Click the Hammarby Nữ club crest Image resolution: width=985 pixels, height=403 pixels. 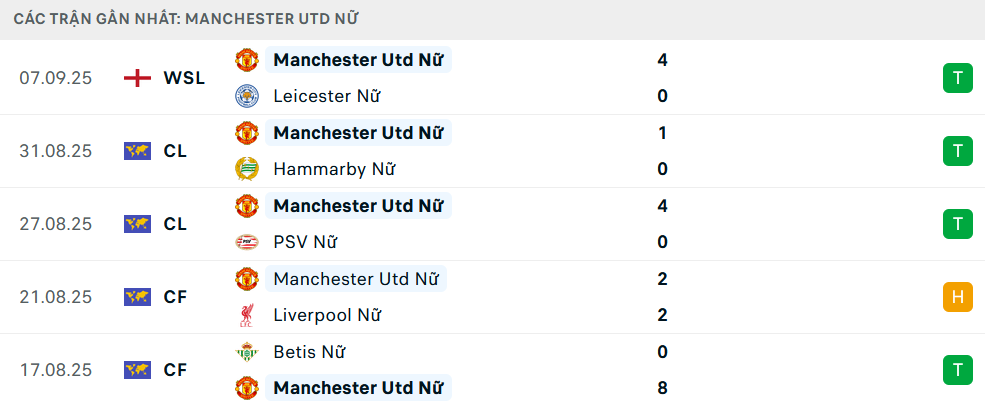point(246,169)
